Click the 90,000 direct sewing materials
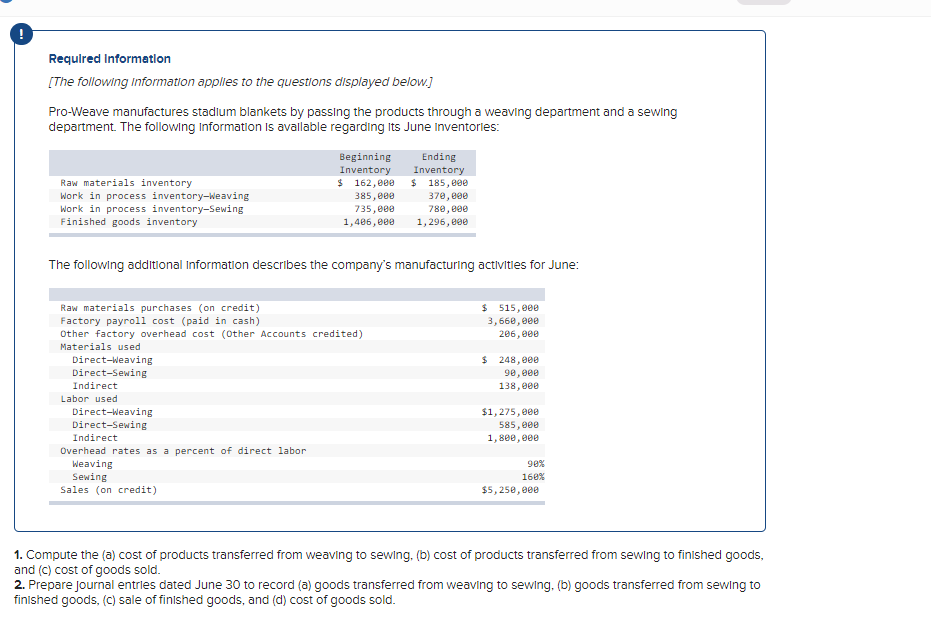Screen dimensions: 931x626 (x=521, y=373)
